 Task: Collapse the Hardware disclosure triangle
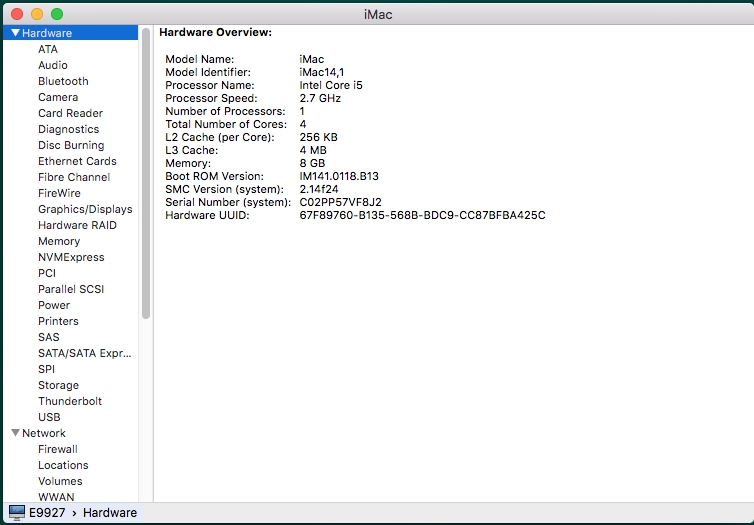(x=15, y=33)
